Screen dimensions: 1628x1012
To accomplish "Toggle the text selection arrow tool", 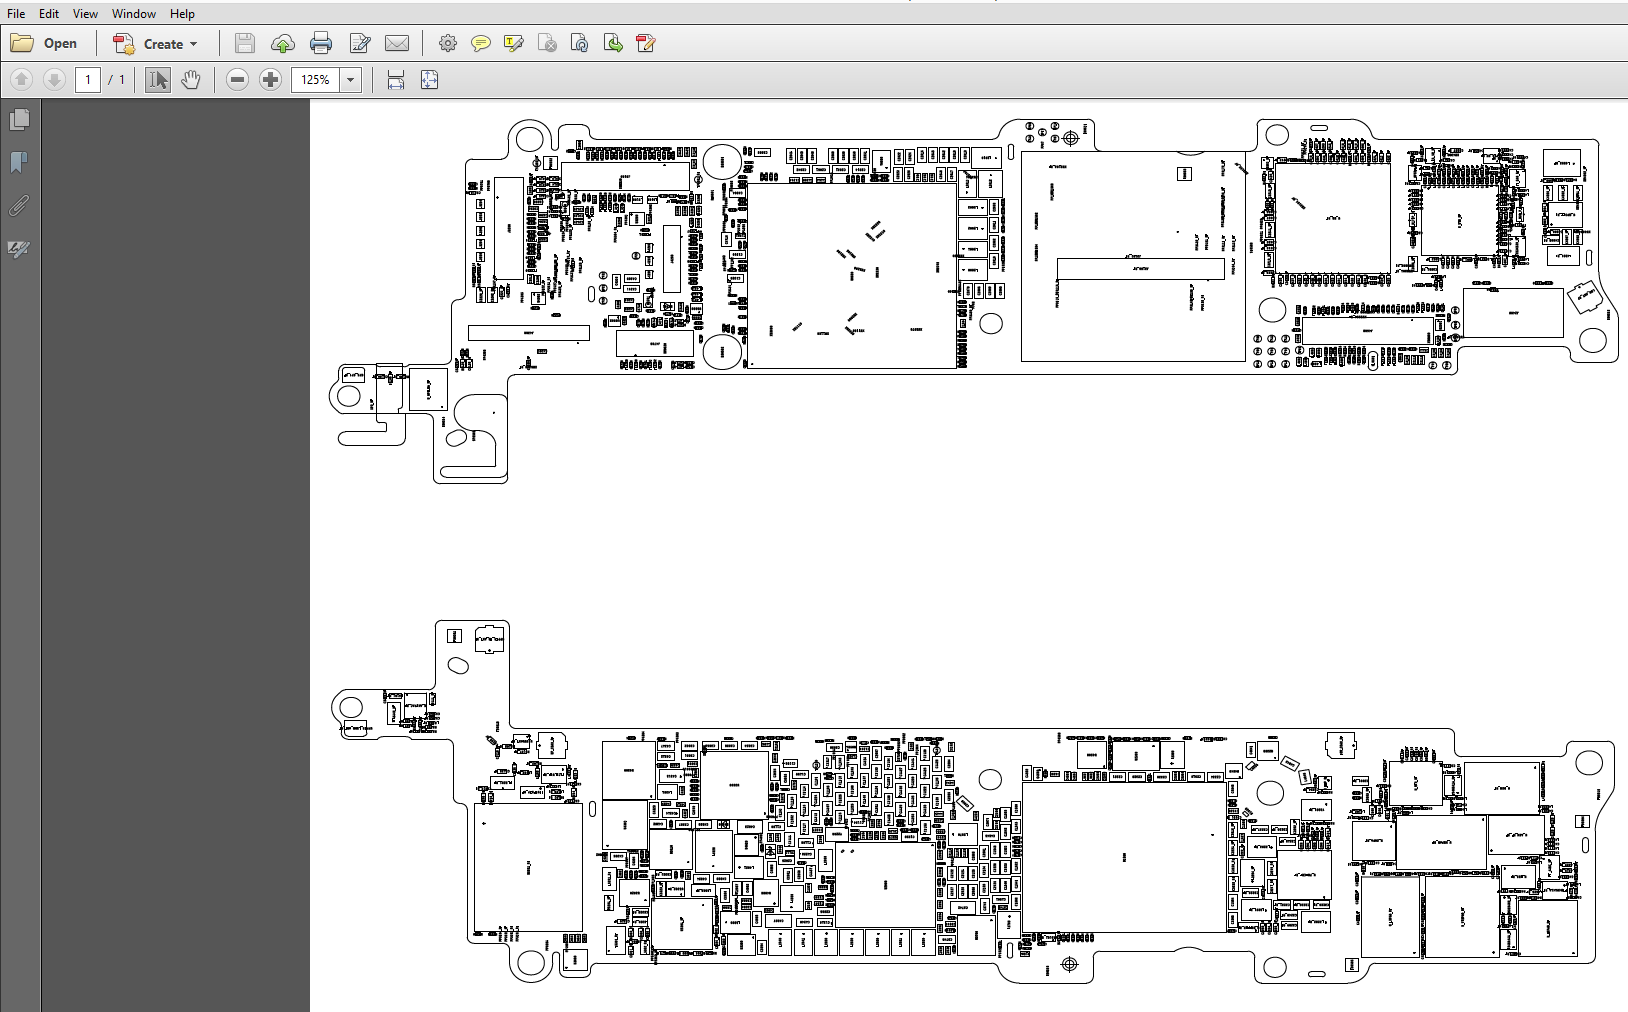I will (157, 80).
